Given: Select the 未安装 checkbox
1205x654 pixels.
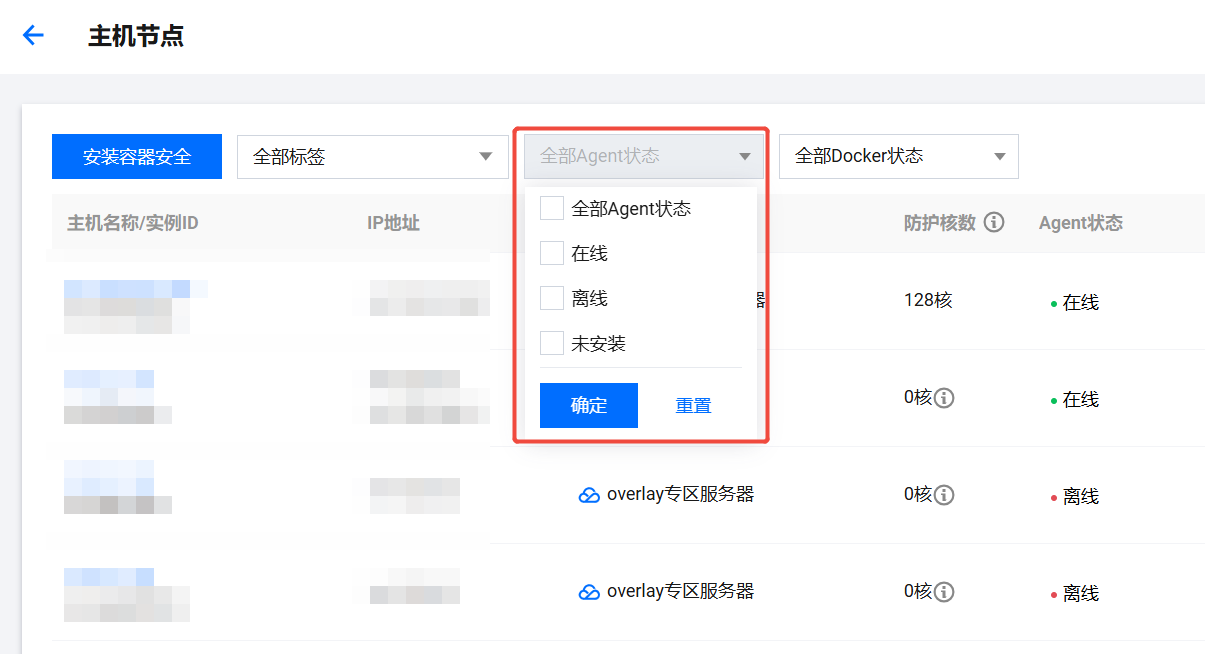Looking at the screenshot, I should coord(552,343).
